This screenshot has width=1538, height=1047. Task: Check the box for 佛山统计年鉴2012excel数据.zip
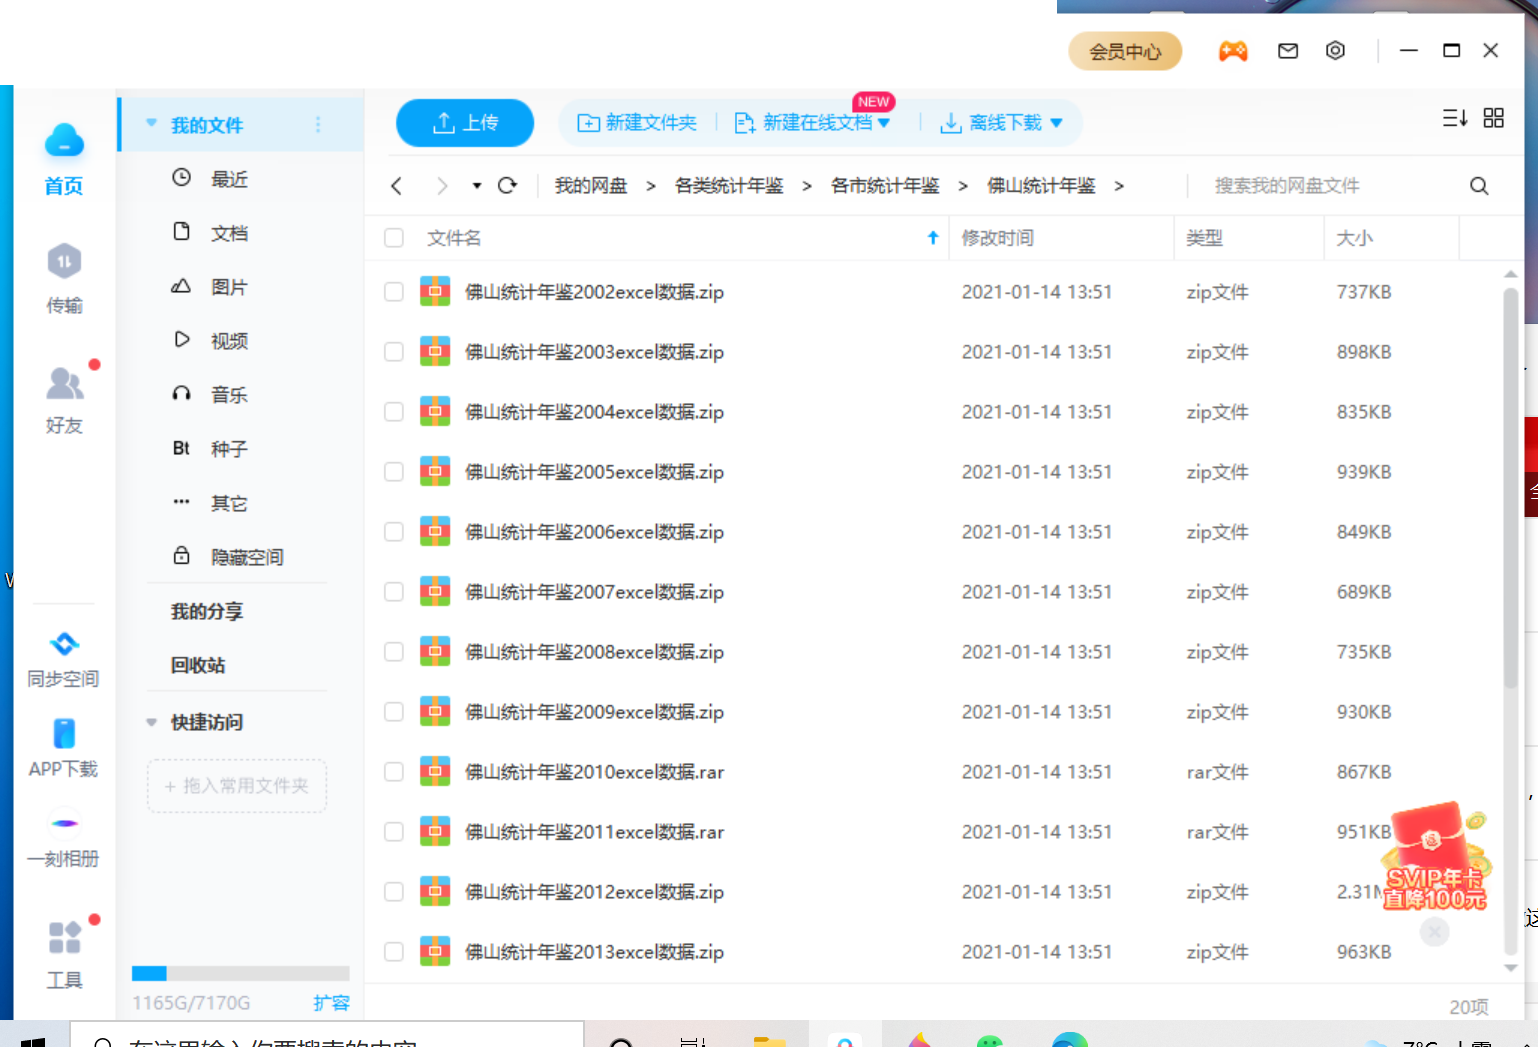[x=394, y=892]
